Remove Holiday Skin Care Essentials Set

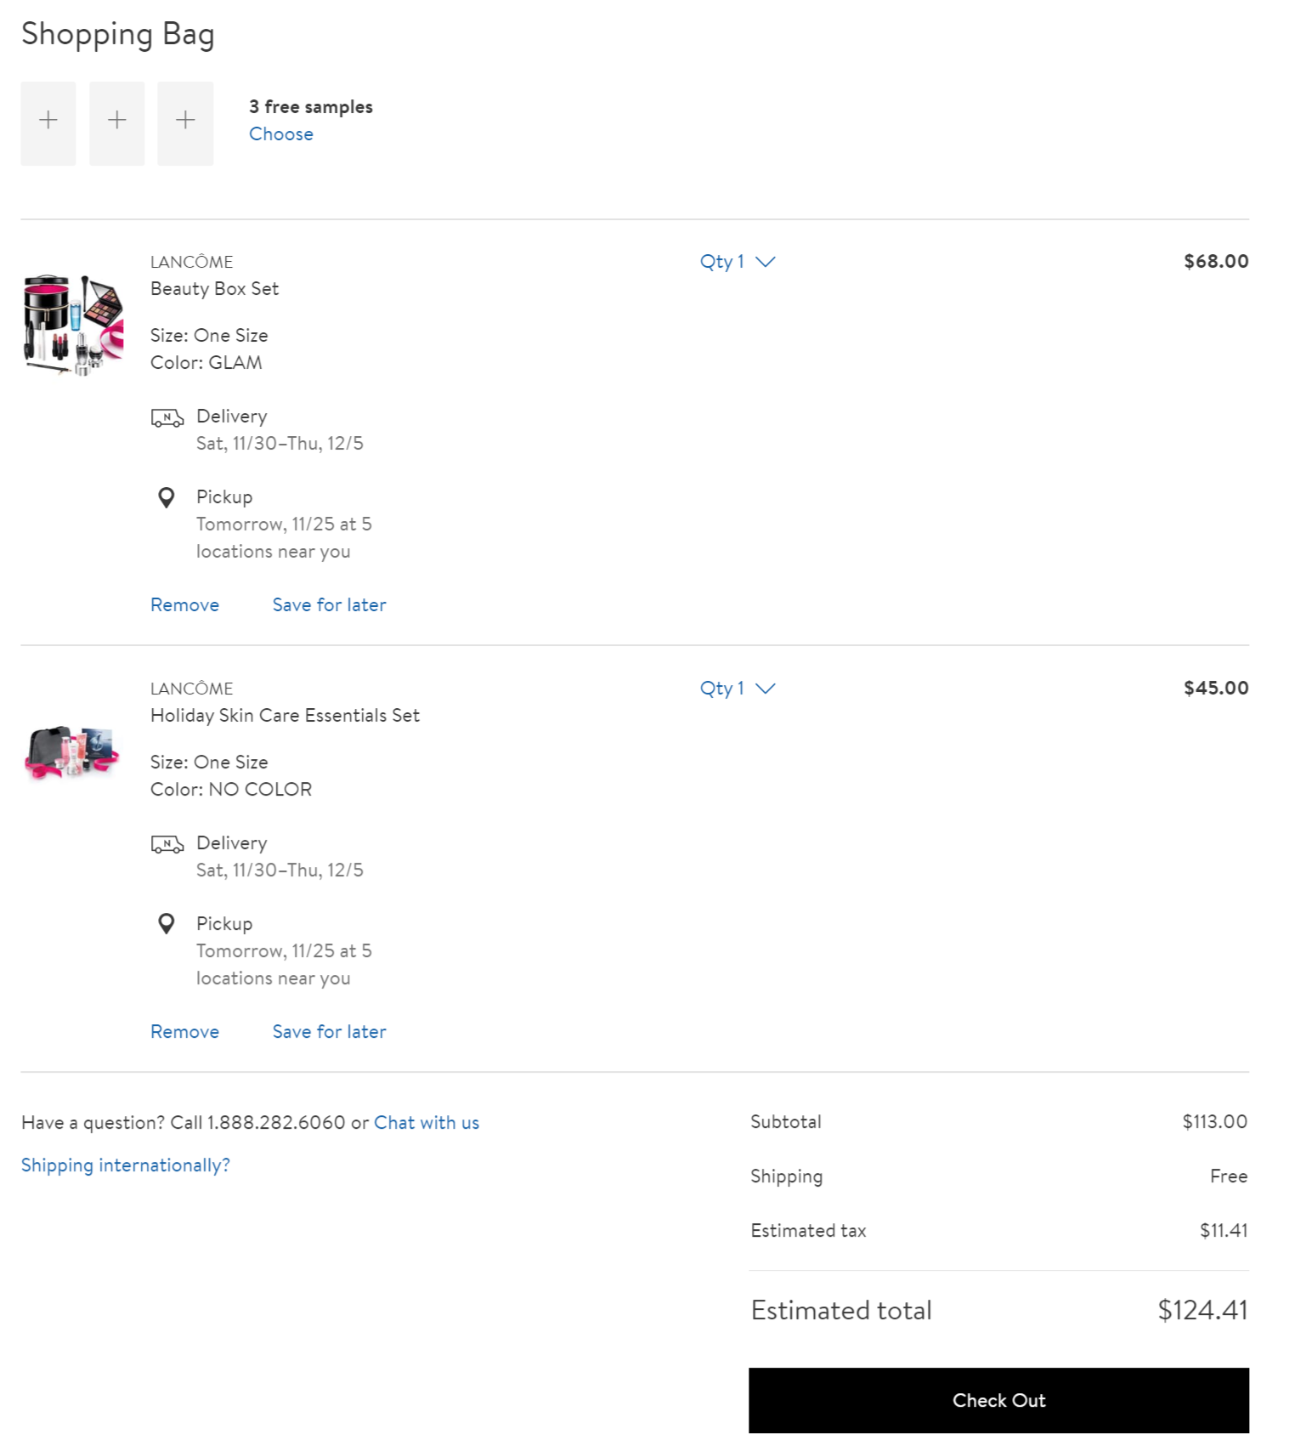pos(185,1032)
